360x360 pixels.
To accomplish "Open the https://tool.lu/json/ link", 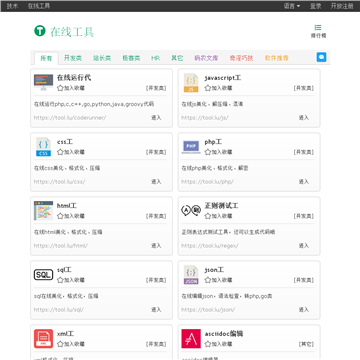I will click(208, 309).
